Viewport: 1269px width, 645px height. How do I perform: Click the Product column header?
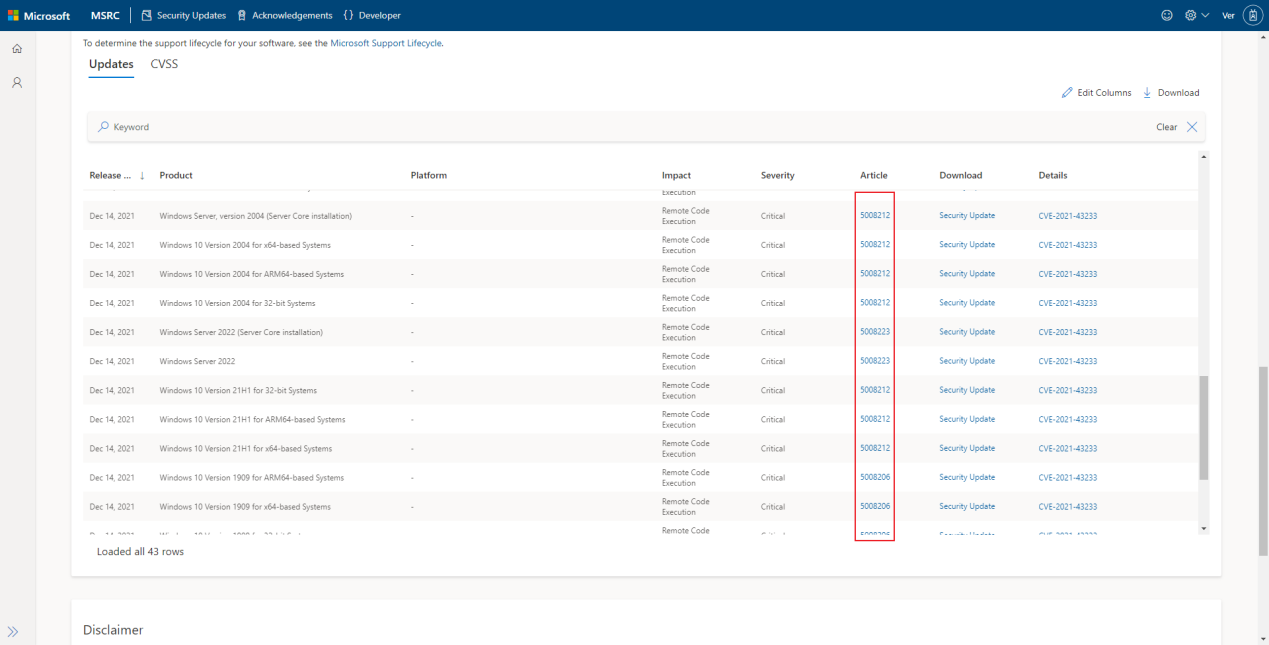176,175
